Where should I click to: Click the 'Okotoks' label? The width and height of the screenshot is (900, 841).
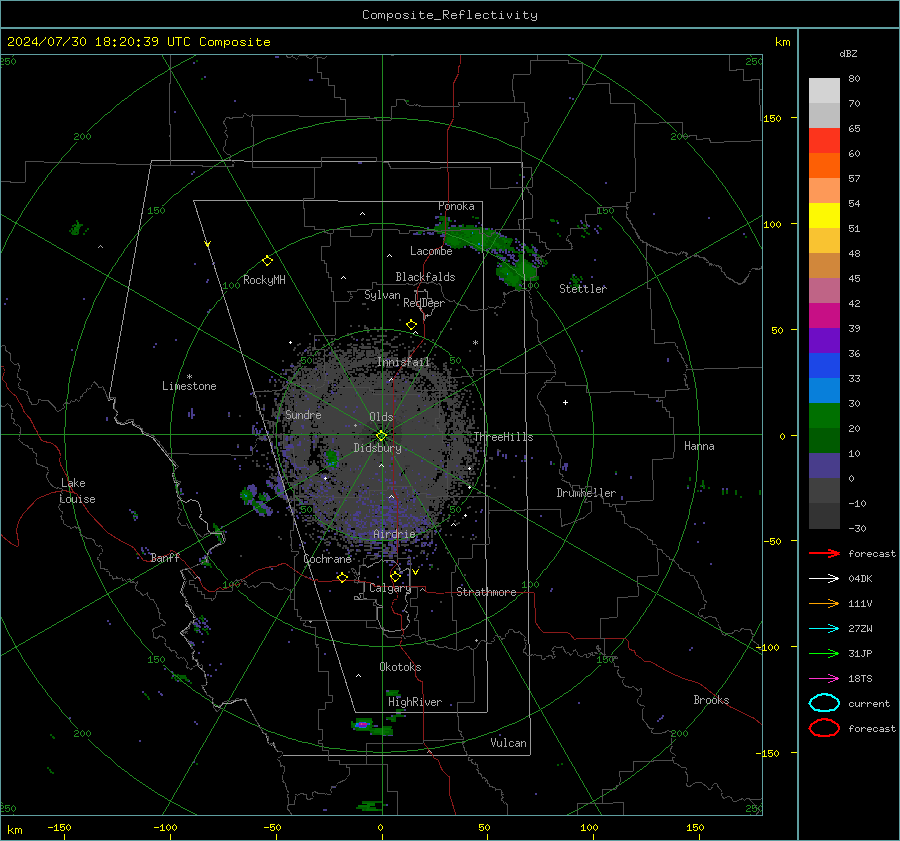pos(400,667)
